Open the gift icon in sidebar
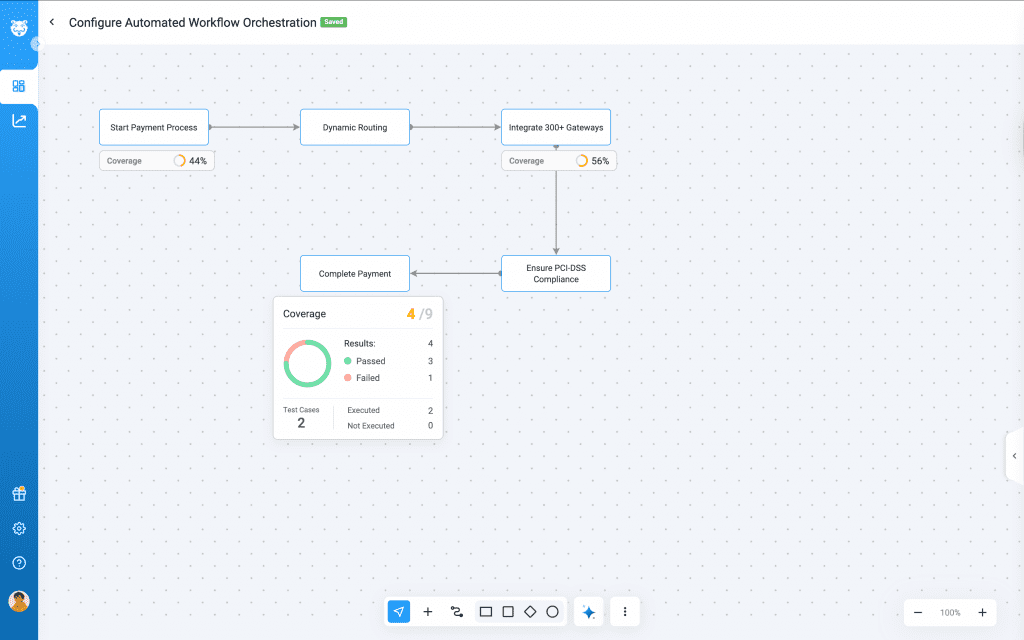 coord(19,493)
